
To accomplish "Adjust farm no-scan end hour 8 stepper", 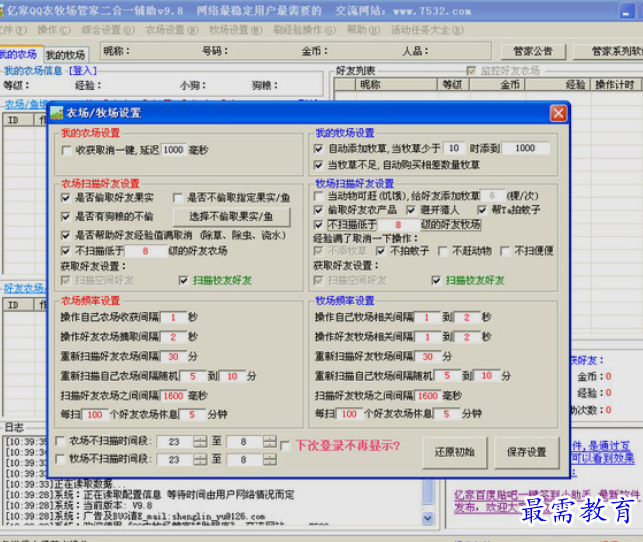I will (270, 442).
